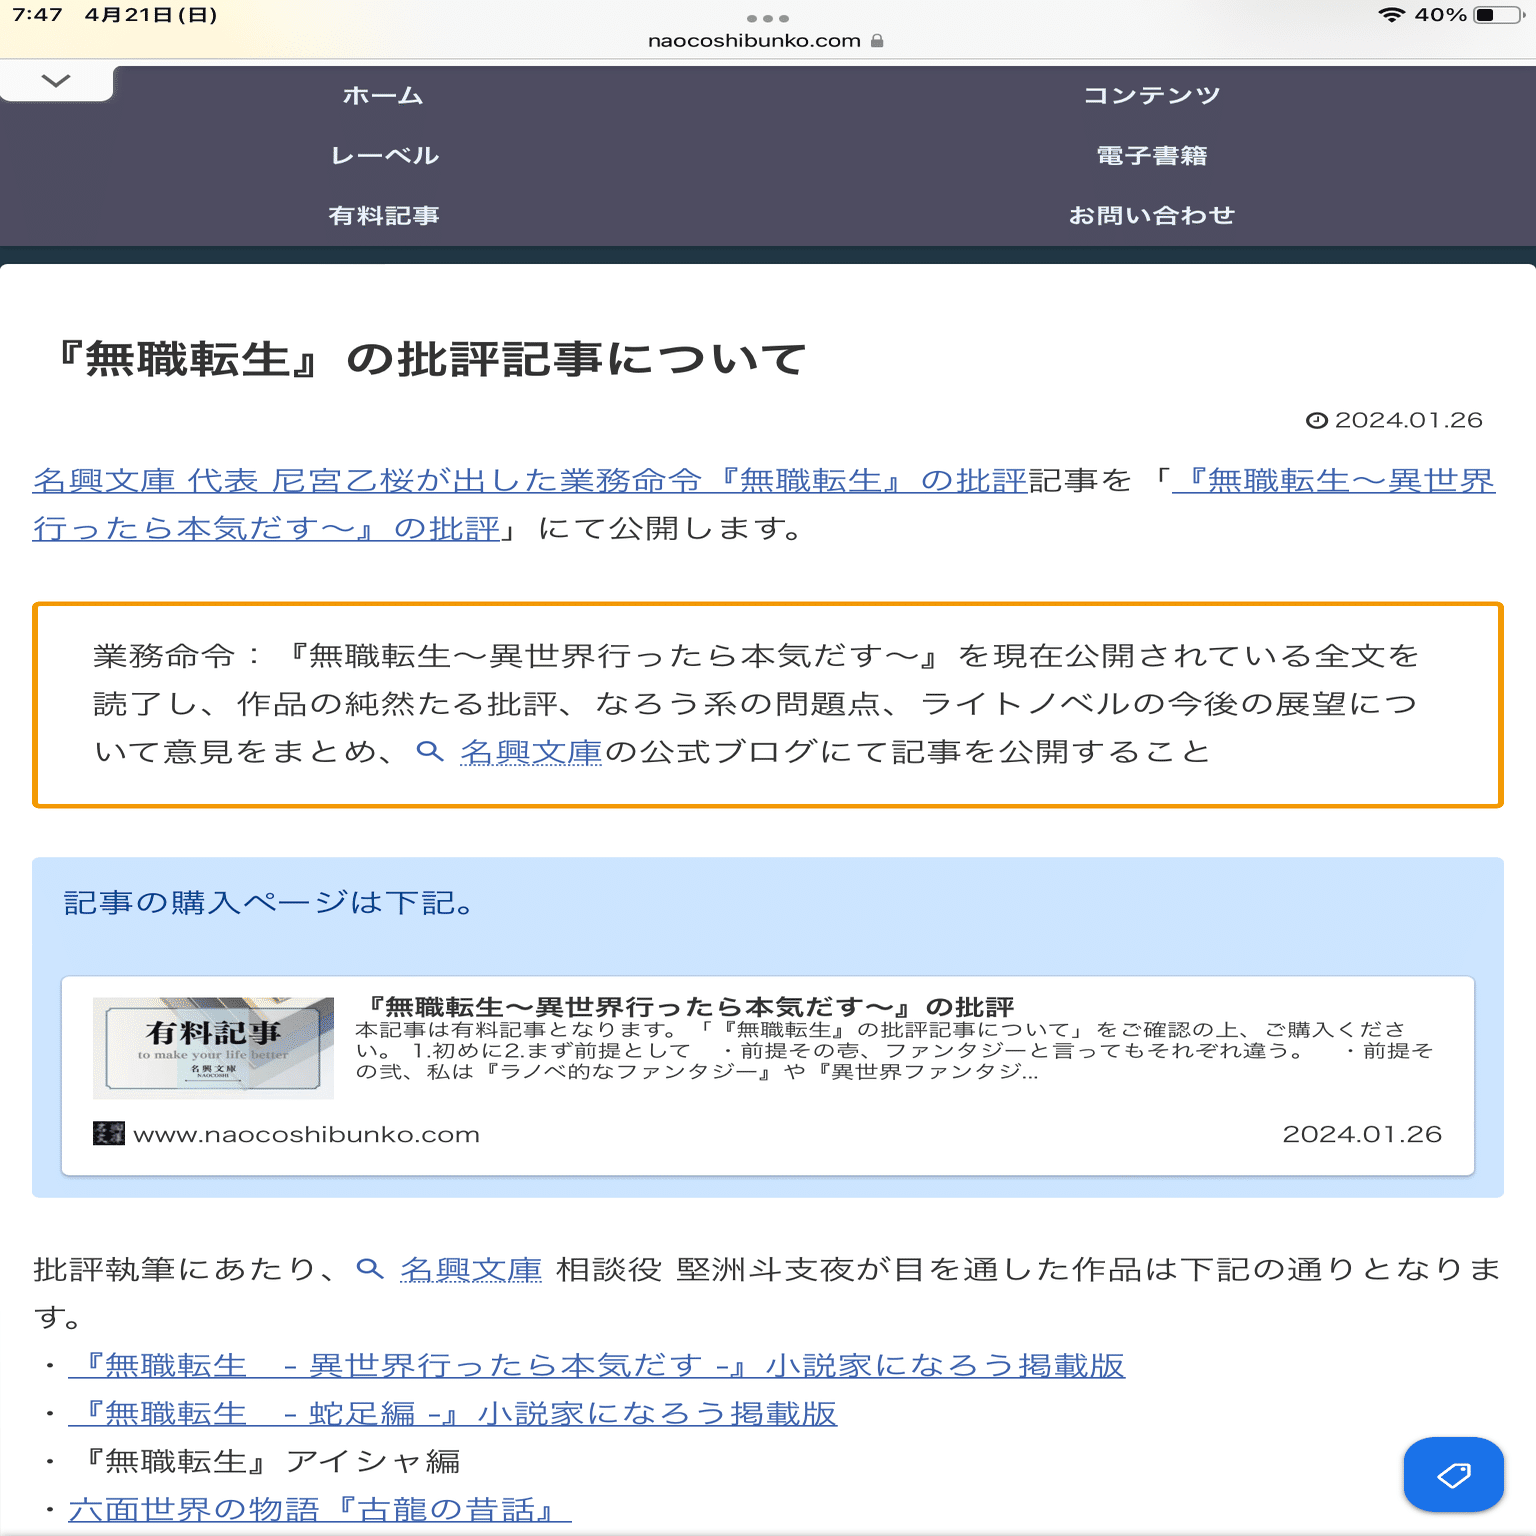This screenshot has width=1536, height=1536.
Task: Open the コンテンツ menu item
Action: coord(1152,96)
